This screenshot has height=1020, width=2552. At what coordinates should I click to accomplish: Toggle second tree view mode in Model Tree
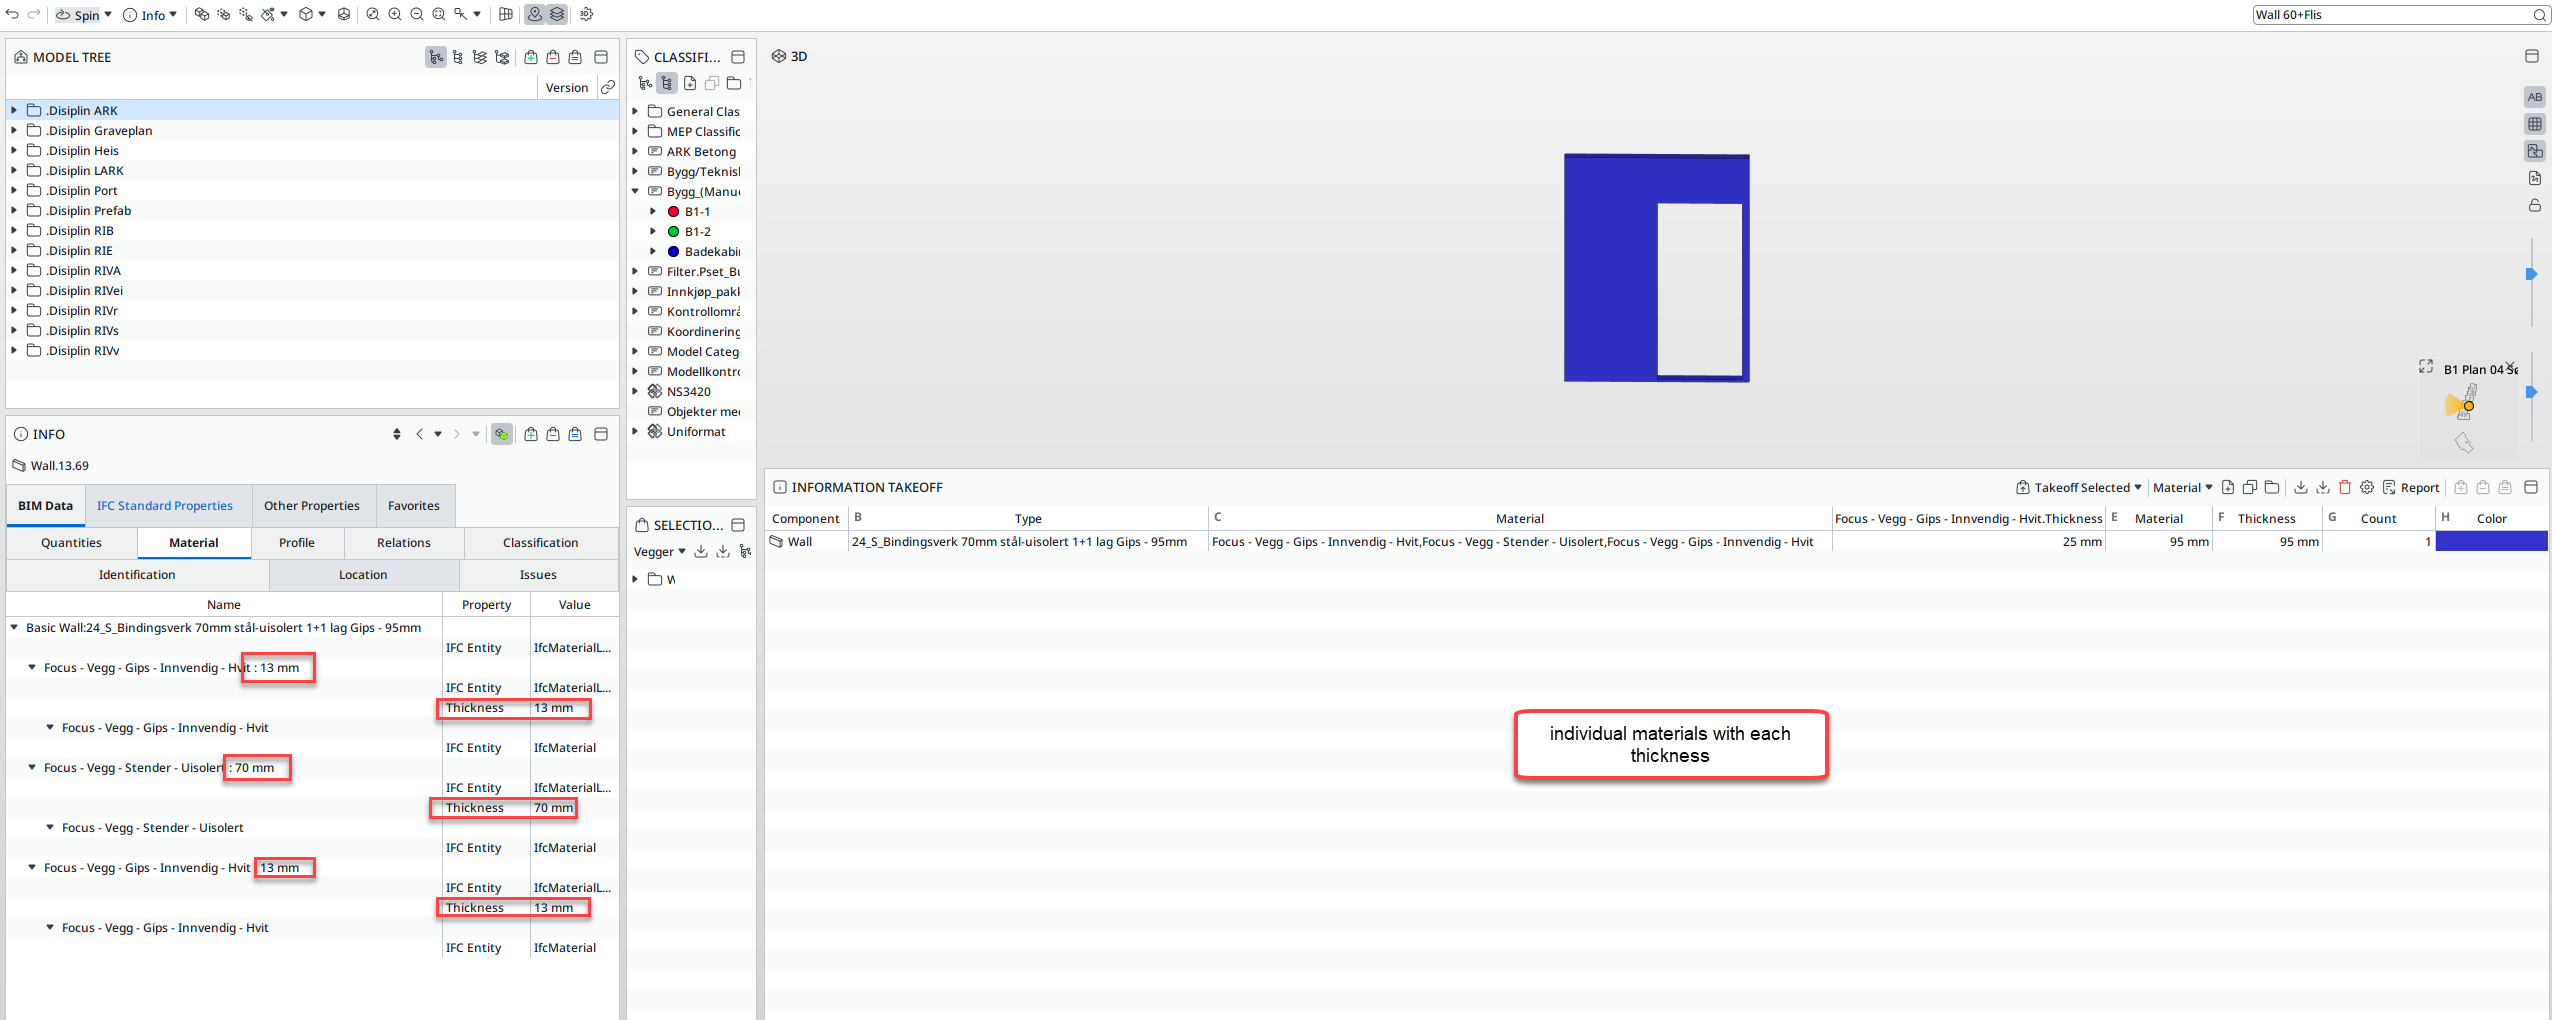pyautogui.click(x=458, y=57)
